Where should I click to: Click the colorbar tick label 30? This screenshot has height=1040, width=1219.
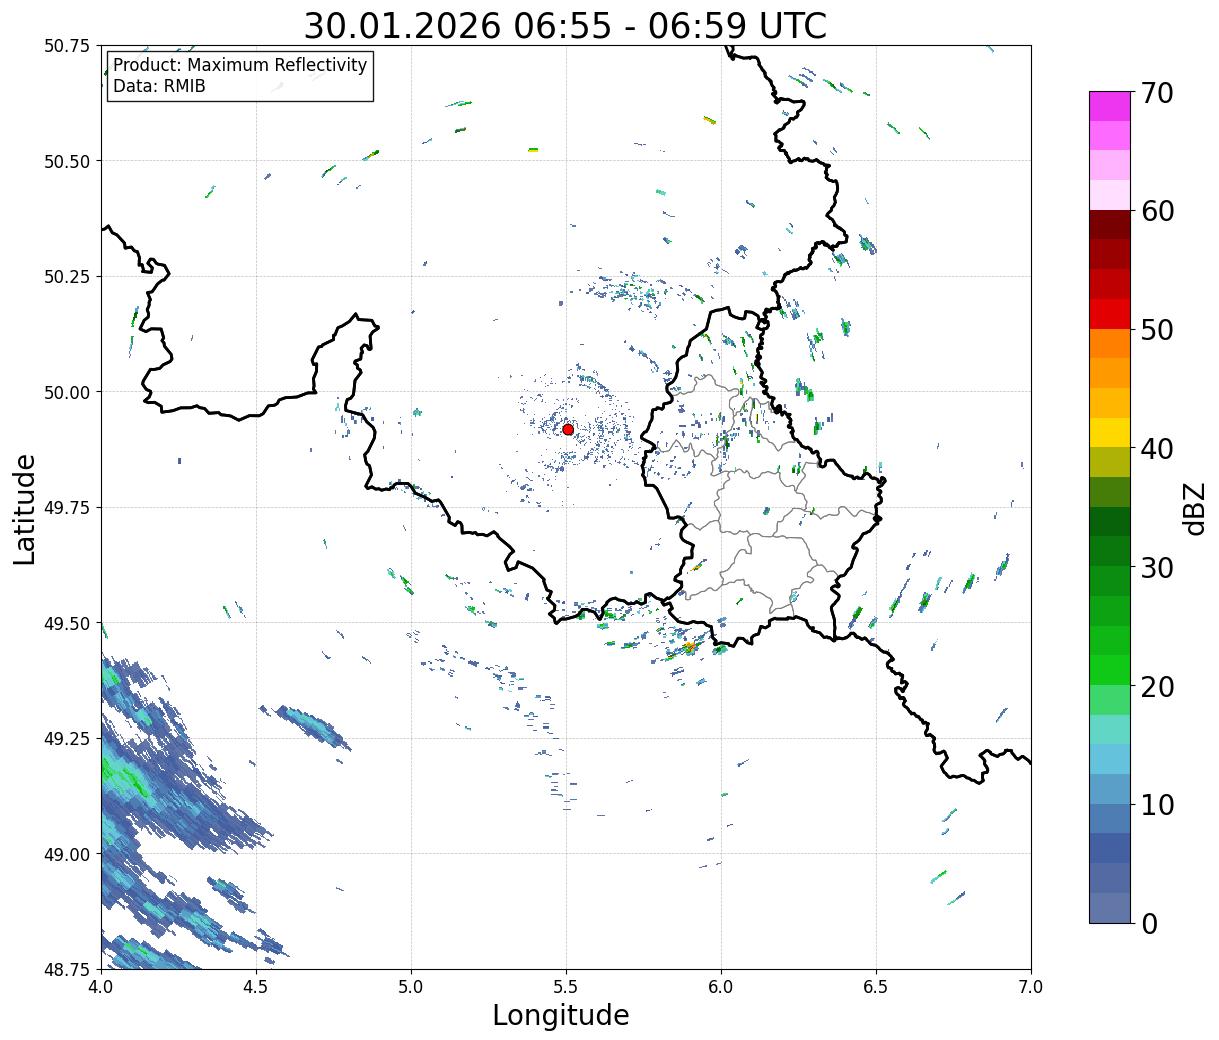(x=1157, y=567)
